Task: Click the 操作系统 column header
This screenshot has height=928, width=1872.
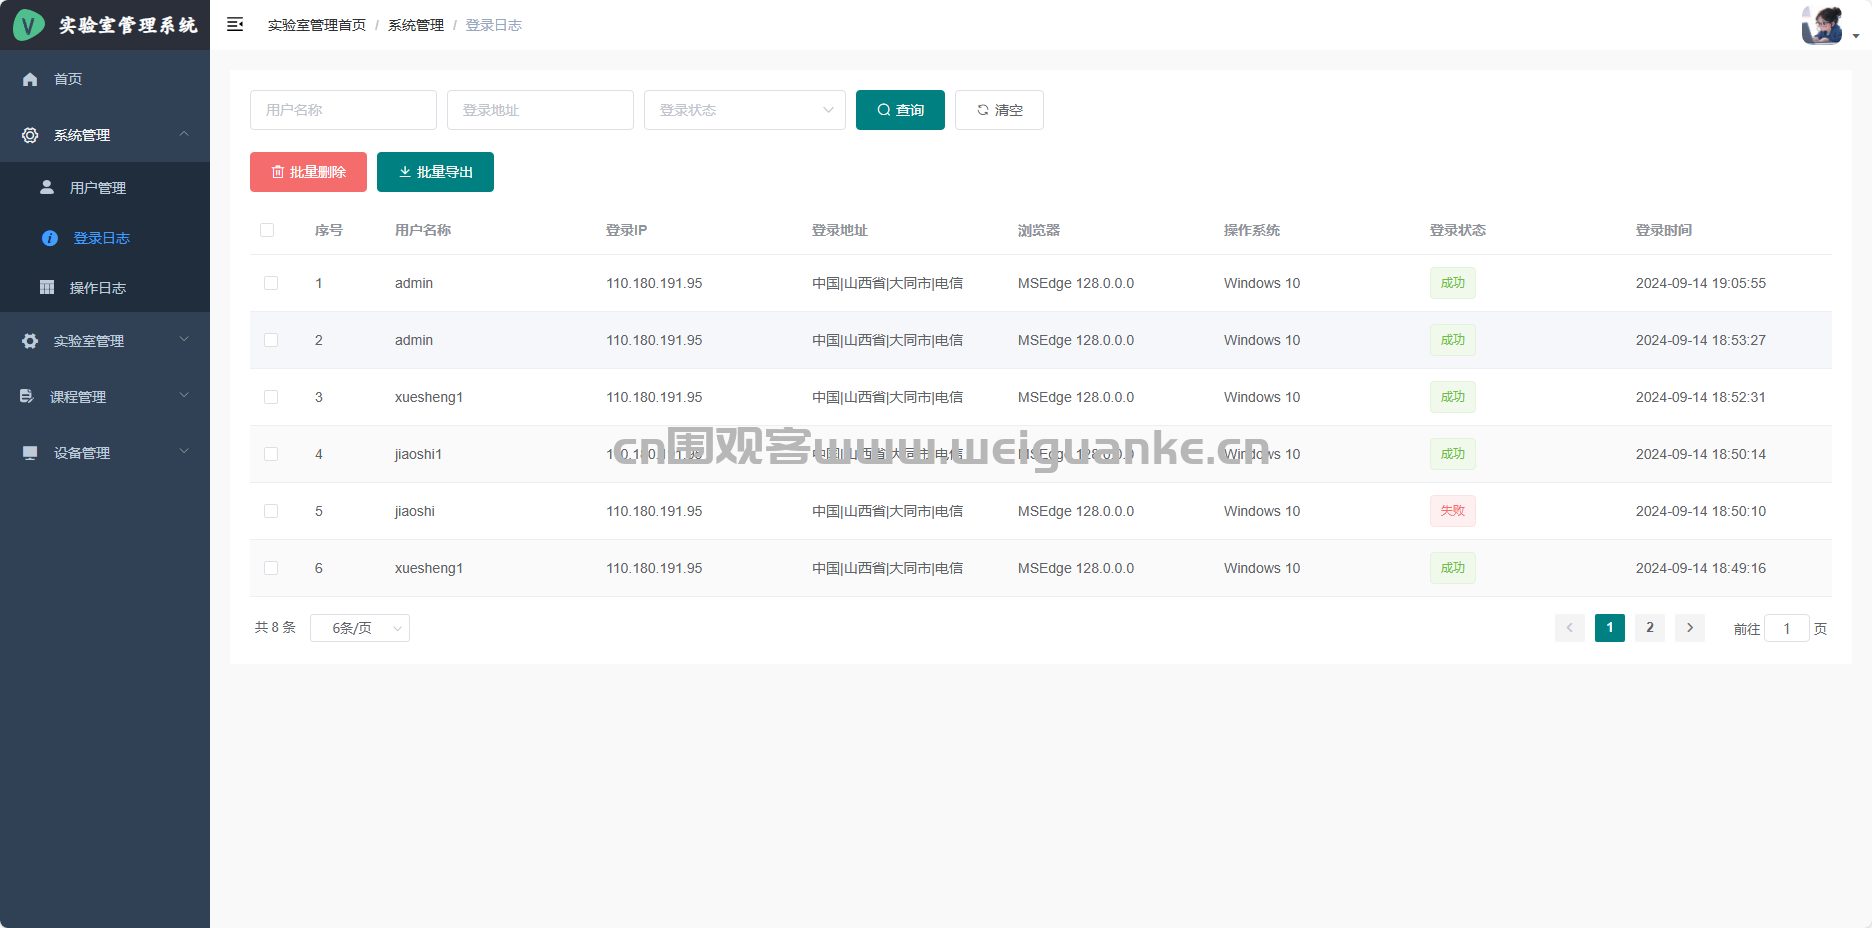Action: pos(1251,230)
